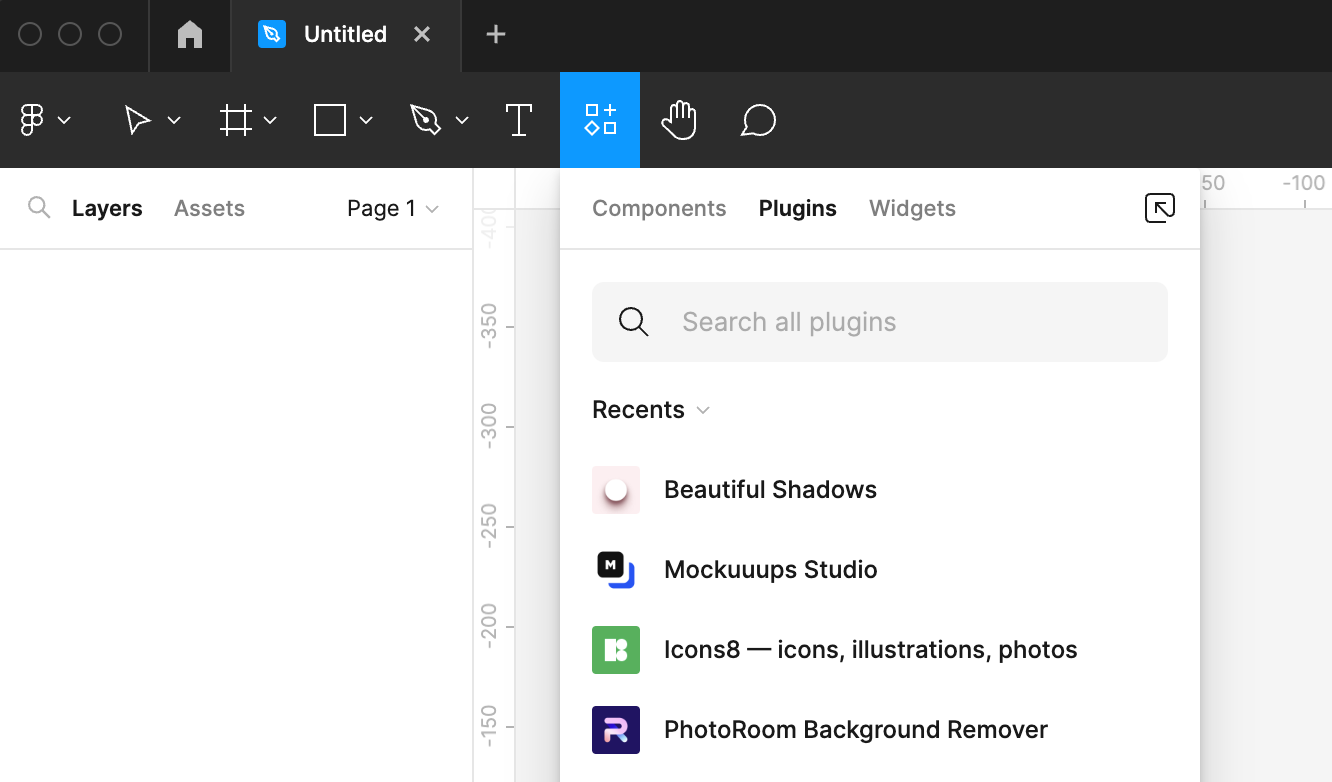The width and height of the screenshot is (1332, 782).
Task: Open the Comment tool
Action: 758,120
